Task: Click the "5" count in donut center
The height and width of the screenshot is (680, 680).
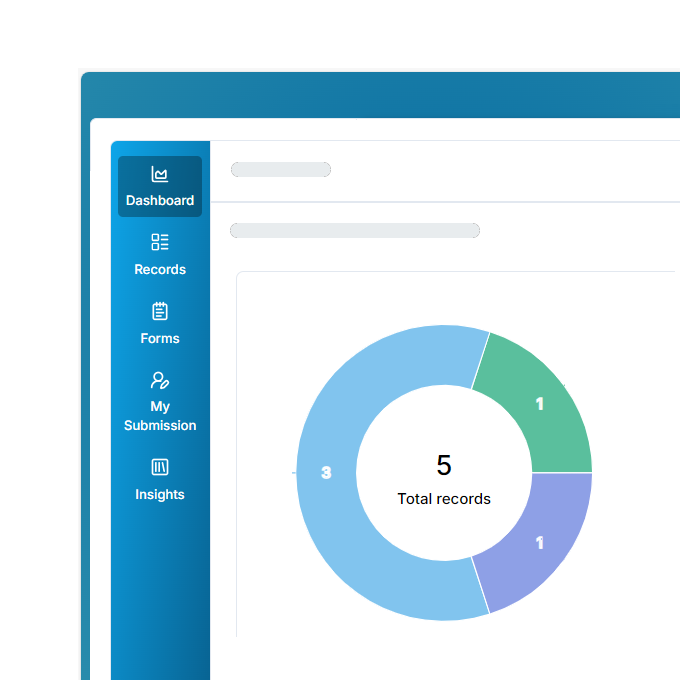Action: point(444,466)
